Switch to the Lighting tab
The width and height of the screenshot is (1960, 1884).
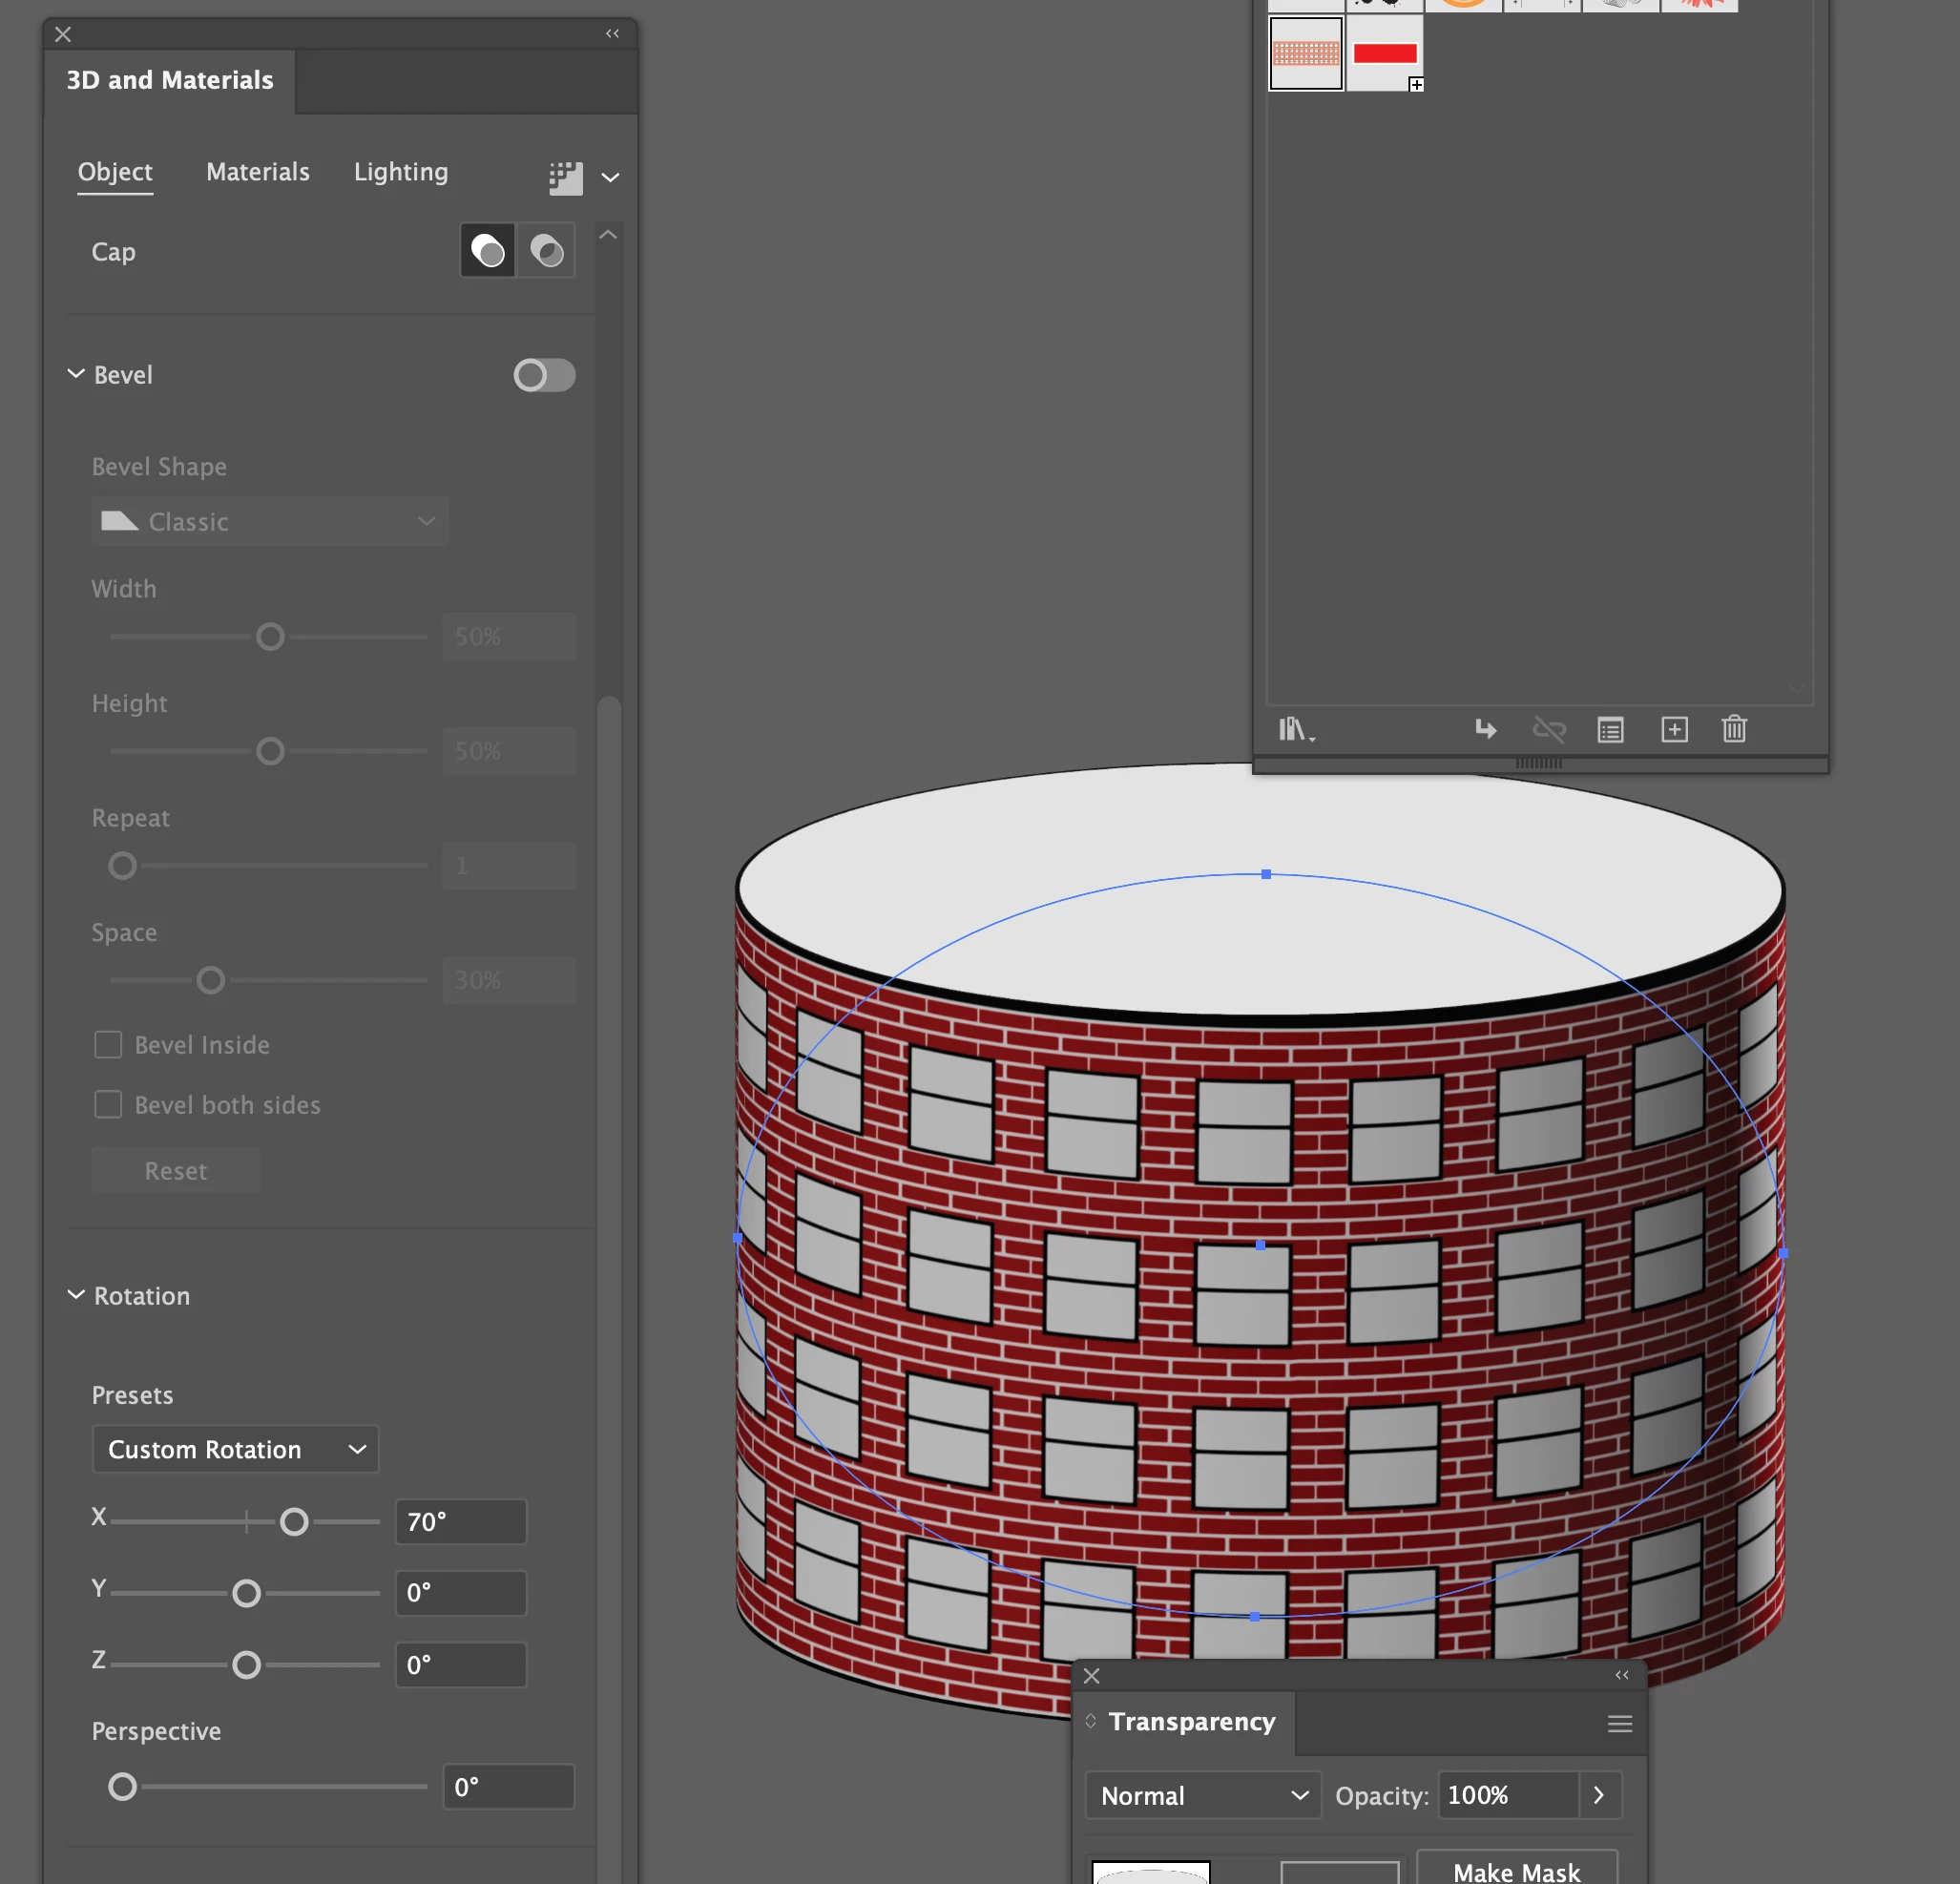(401, 172)
